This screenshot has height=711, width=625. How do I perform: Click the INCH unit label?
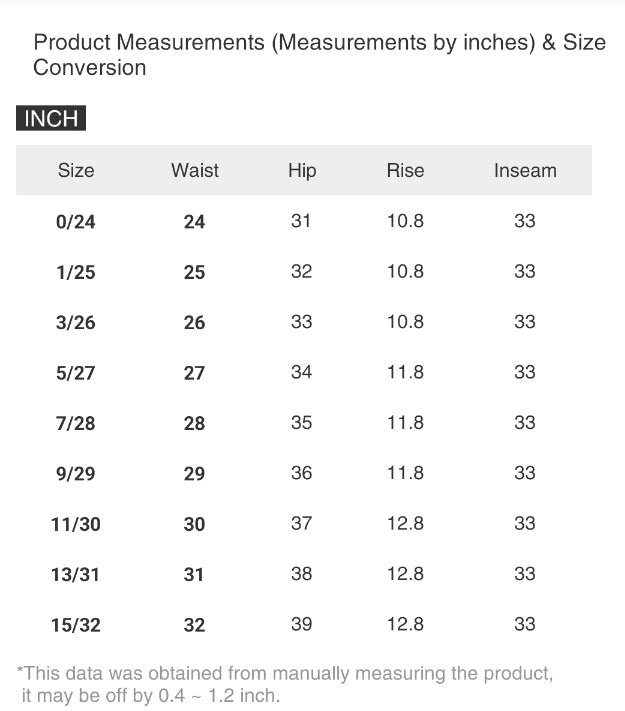point(51,119)
